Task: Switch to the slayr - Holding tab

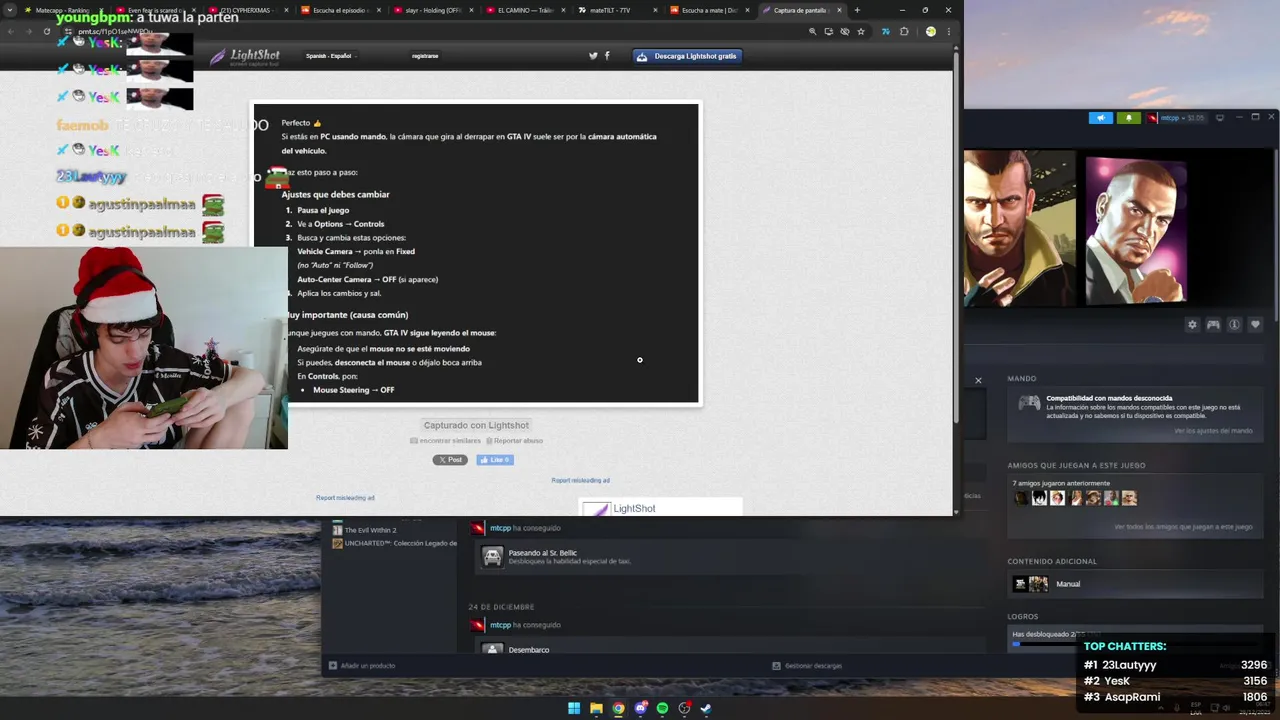Action: coord(432,10)
